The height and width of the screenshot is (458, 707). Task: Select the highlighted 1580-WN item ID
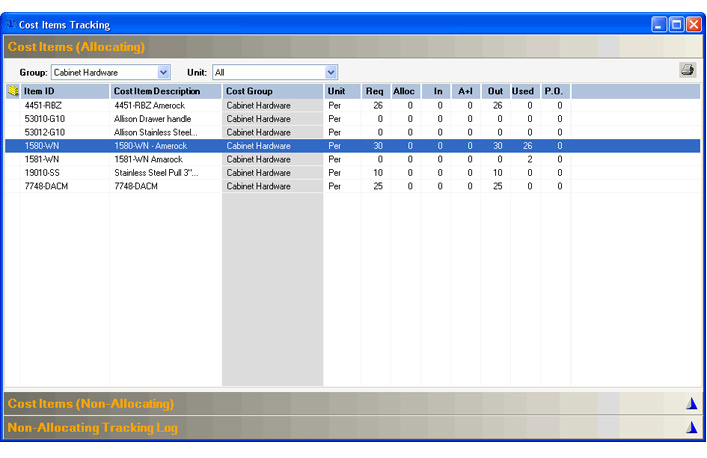[41, 146]
